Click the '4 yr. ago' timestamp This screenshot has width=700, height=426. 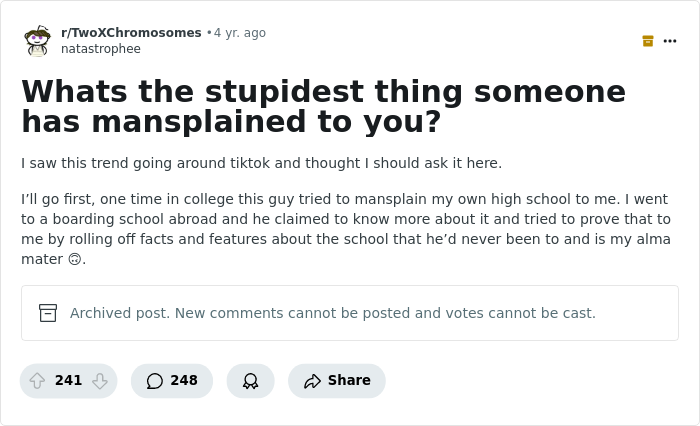240,33
